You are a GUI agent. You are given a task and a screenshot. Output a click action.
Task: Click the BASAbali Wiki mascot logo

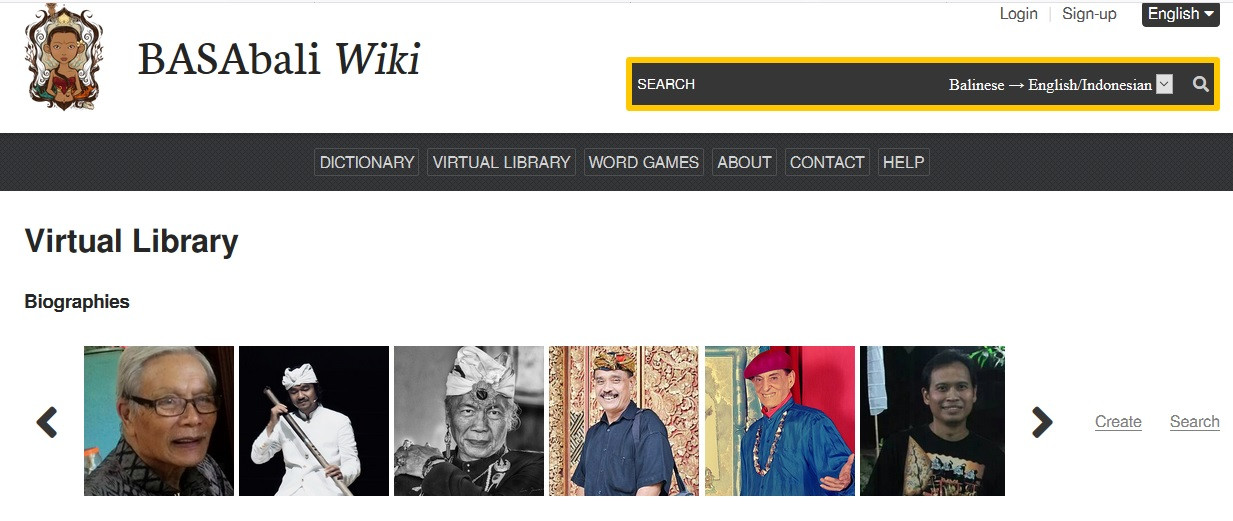click(x=64, y=56)
